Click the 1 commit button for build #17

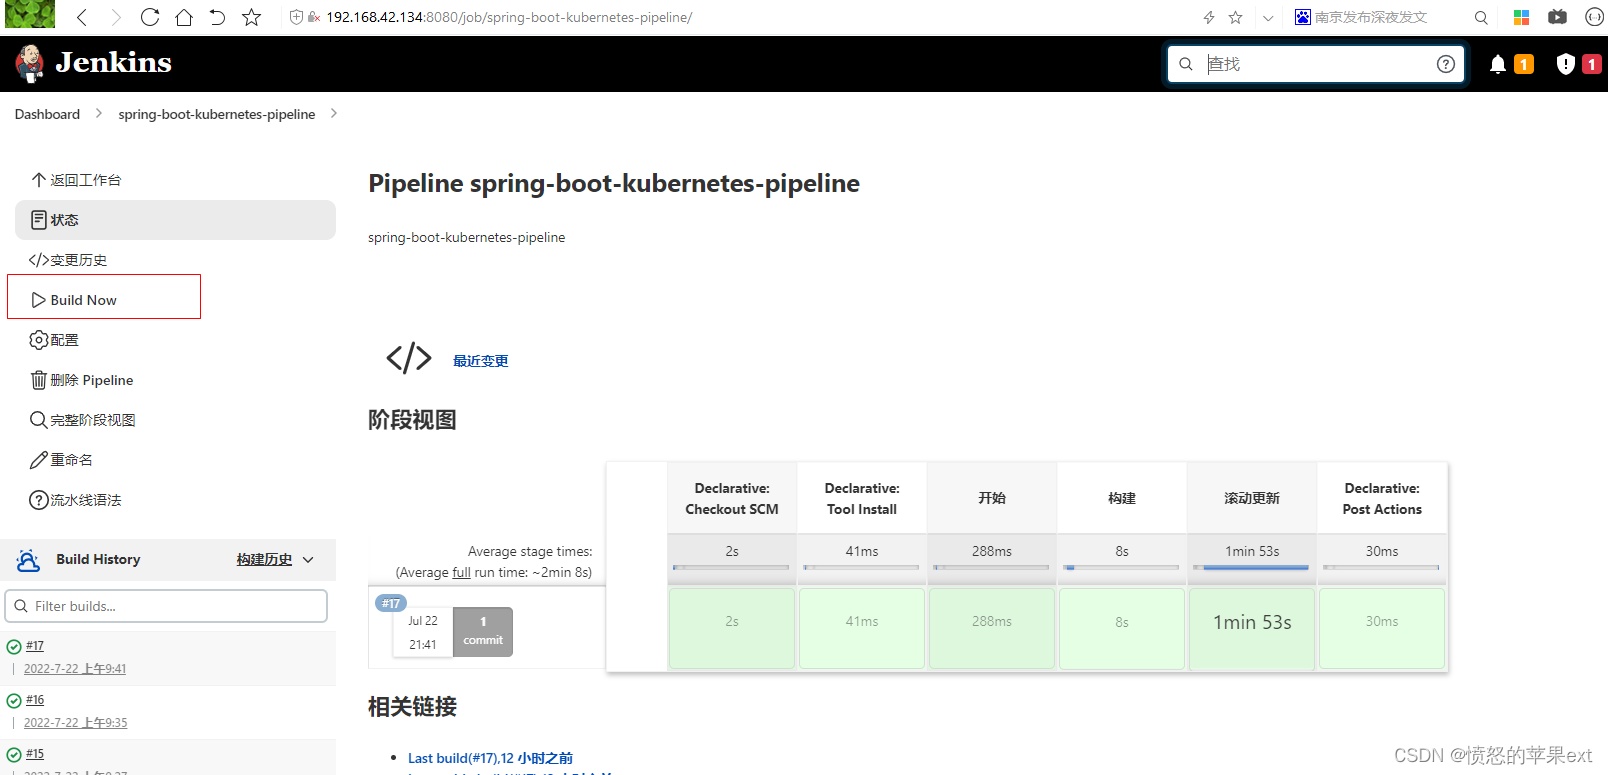click(483, 631)
